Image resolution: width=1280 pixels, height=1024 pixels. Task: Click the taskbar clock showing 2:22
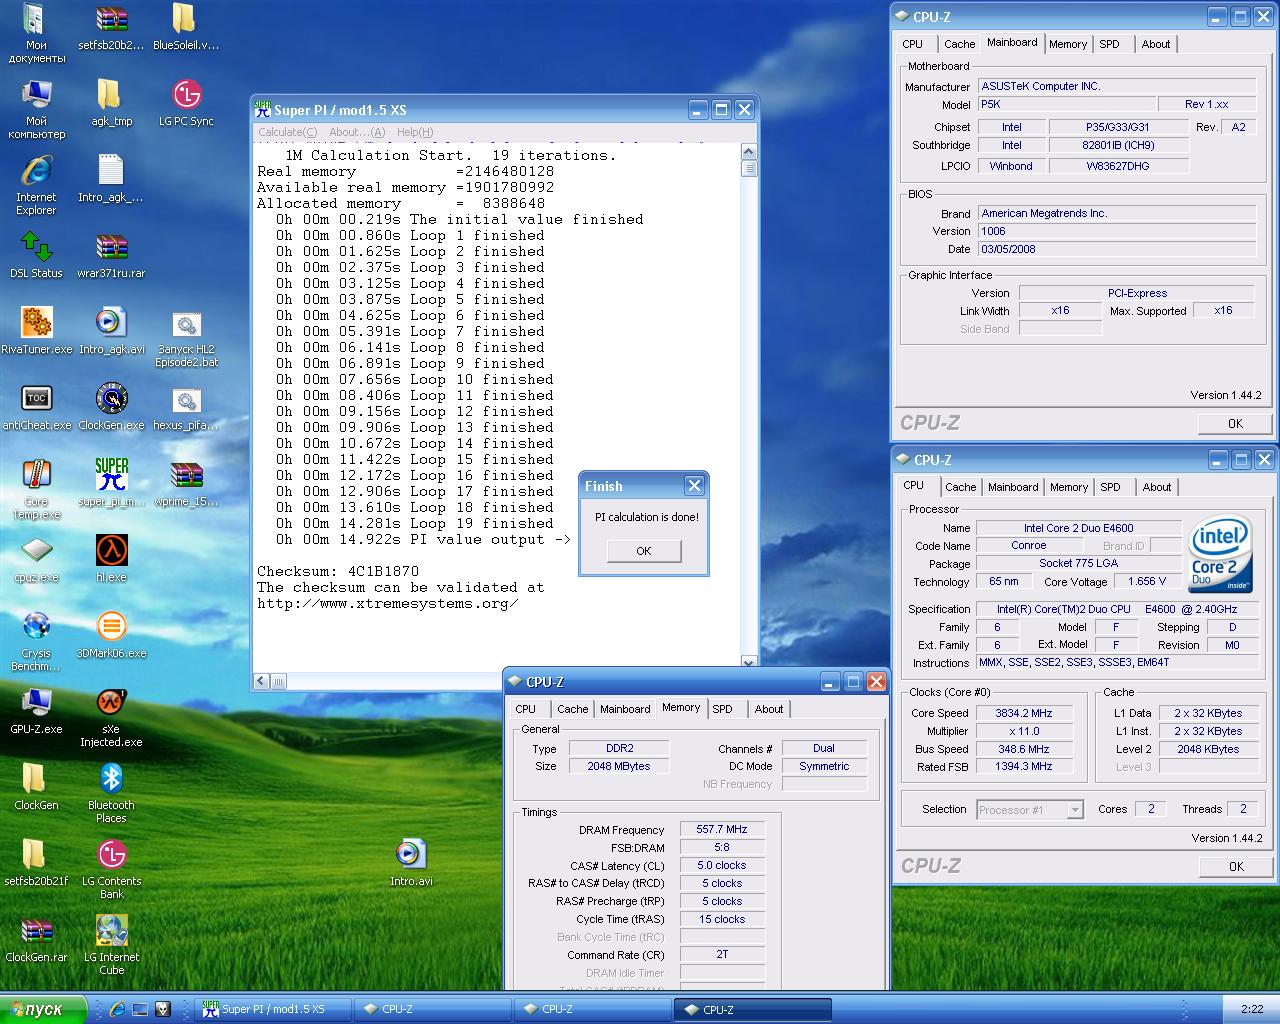pos(1251,1009)
